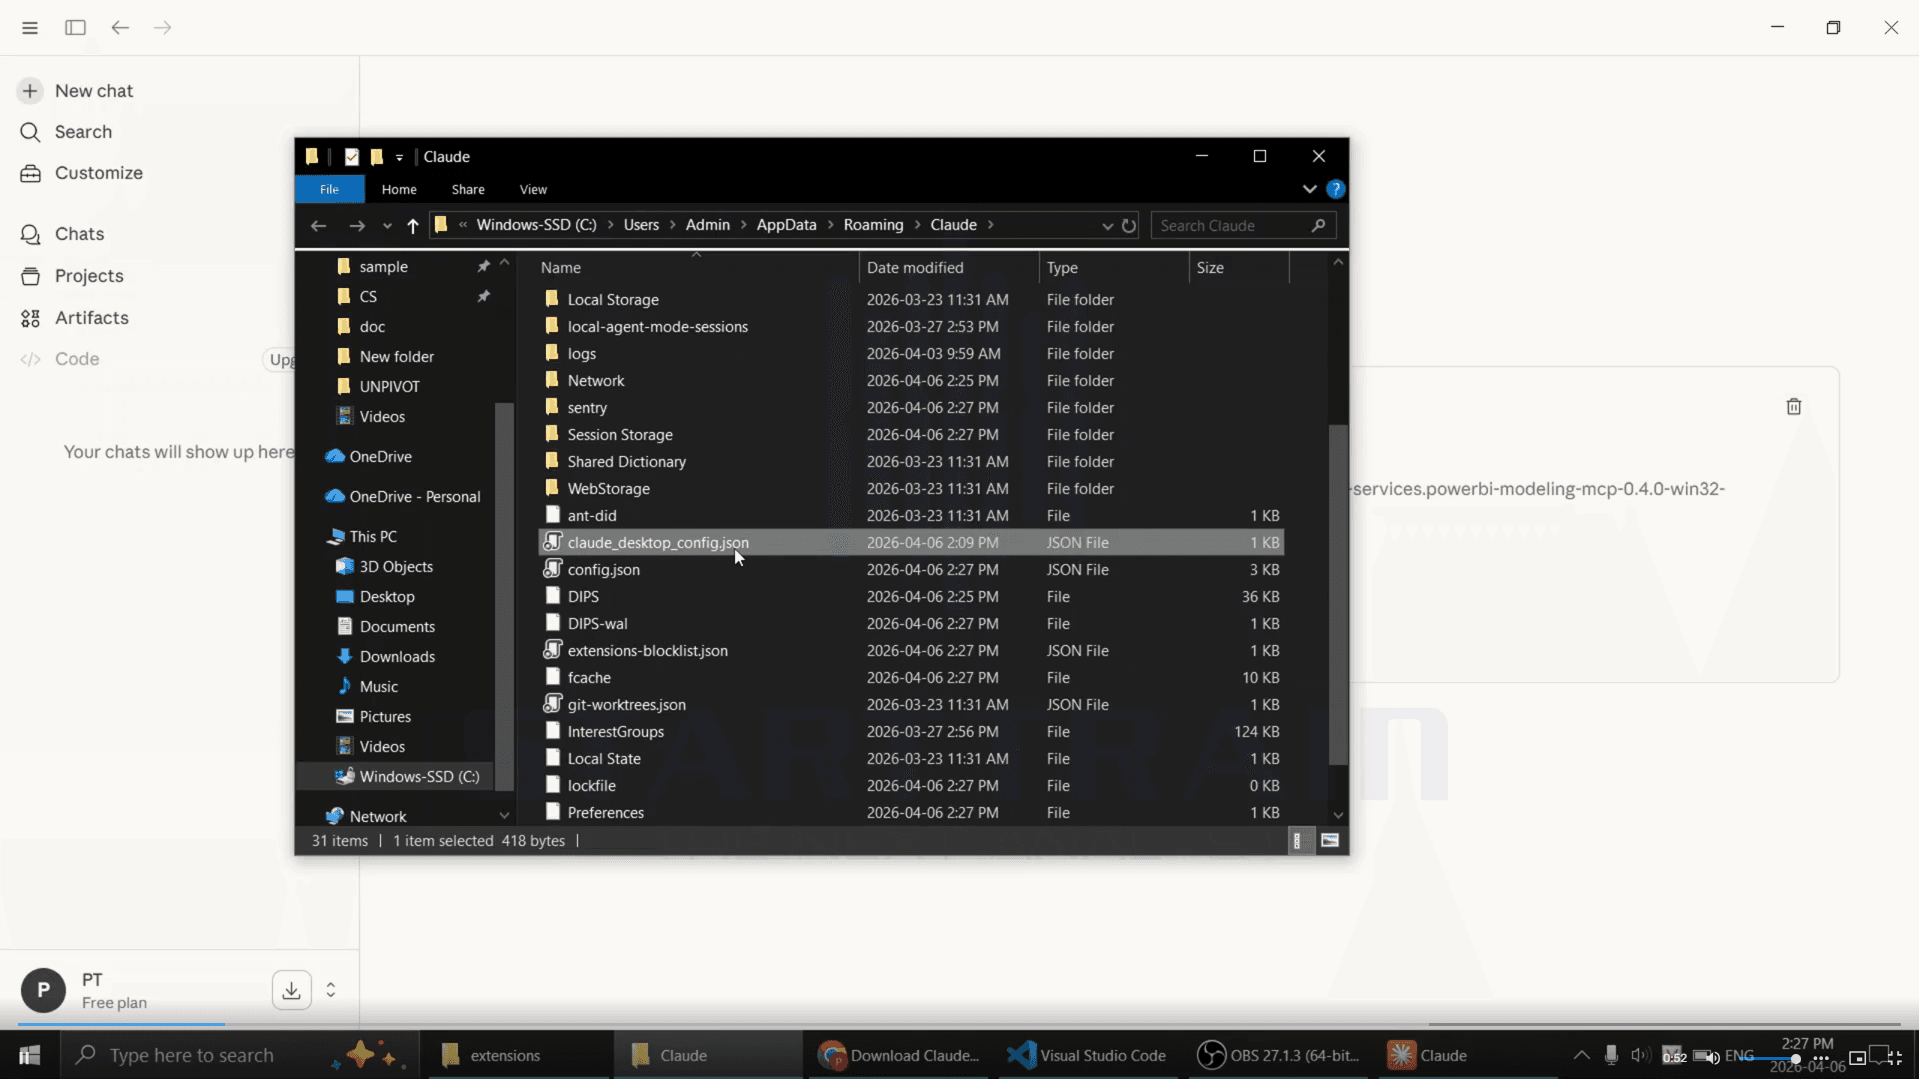This screenshot has width=1919, height=1079.
Task: Open recent locations dropdown arrow
Action: point(387,226)
